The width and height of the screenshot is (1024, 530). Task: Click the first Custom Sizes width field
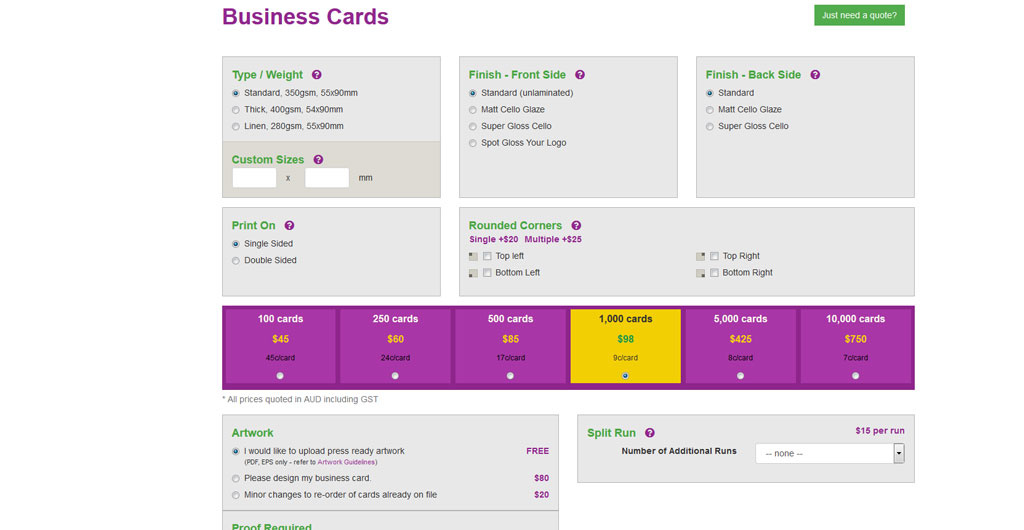(254, 178)
